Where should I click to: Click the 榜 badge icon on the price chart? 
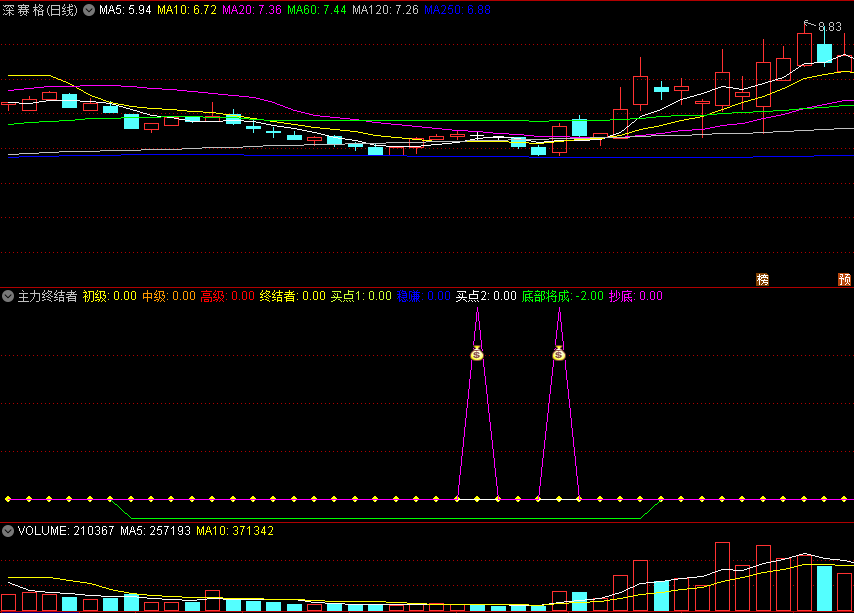click(763, 279)
